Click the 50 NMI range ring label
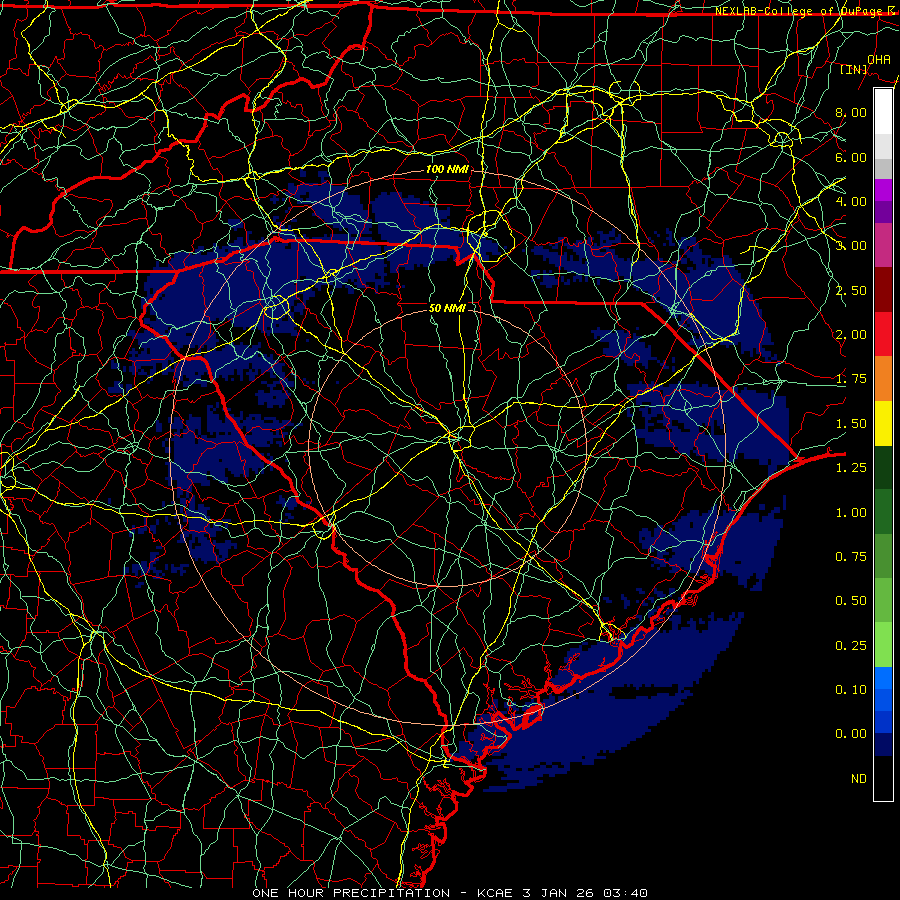Image resolution: width=900 pixels, height=900 pixels. pyautogui.click(x=447, y=308)
